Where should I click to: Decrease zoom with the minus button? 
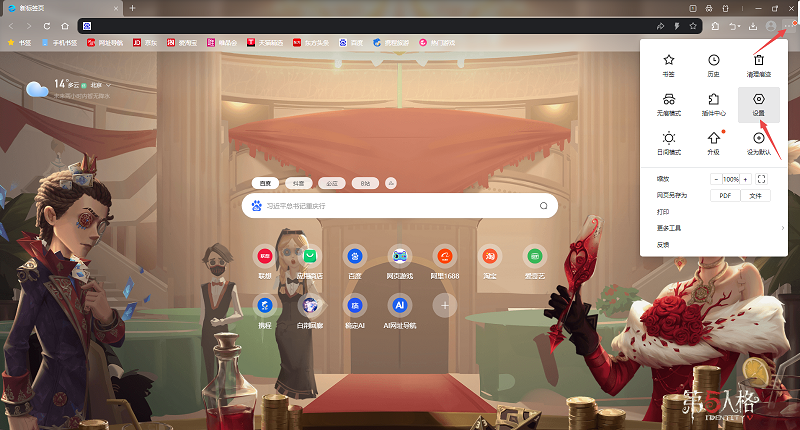click(716, 179)
